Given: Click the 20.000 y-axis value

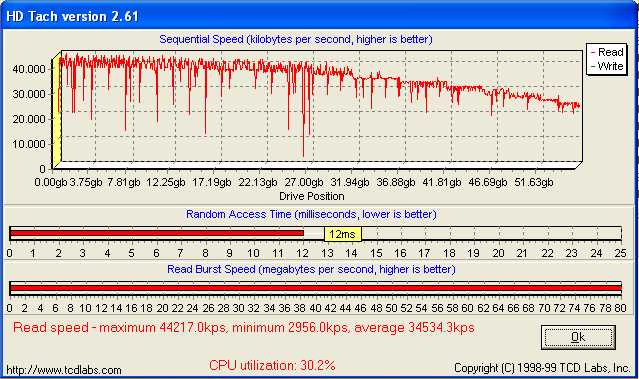Looking at the screenshot, I should point(29,119).
